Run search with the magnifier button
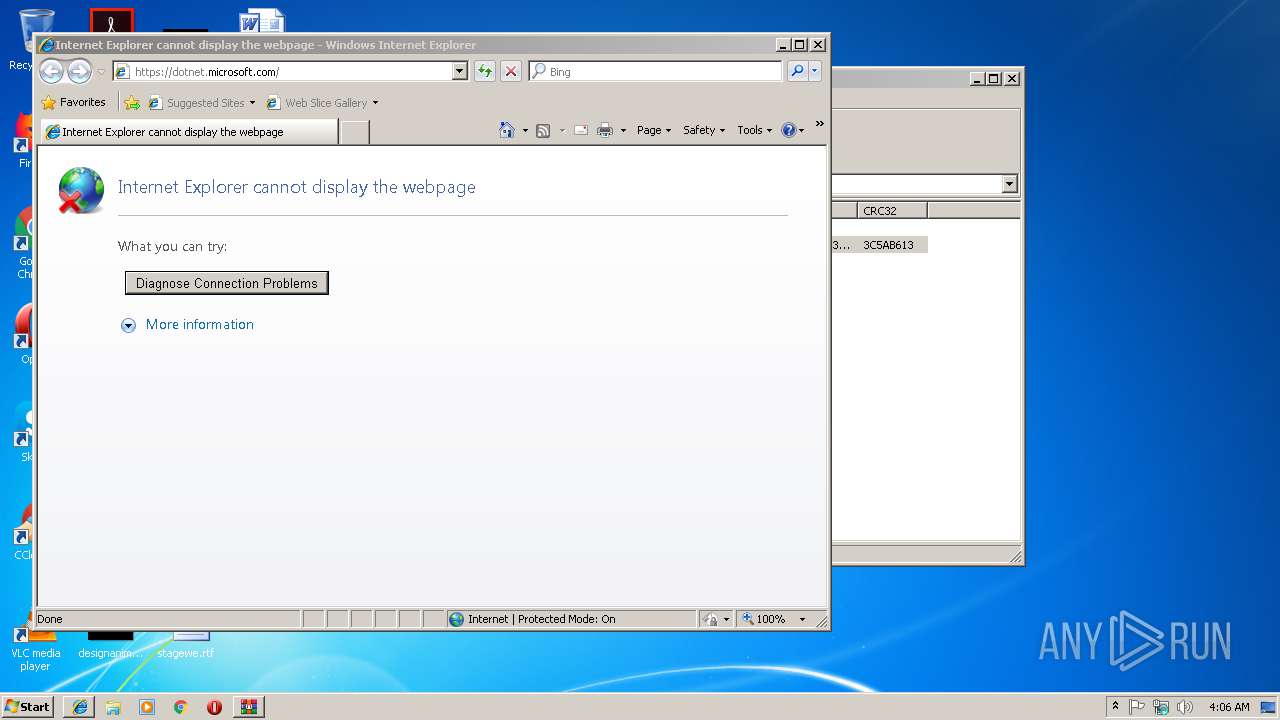Image resolution: width=1280 pixels, height=720 pixels. tap(797, 71)
